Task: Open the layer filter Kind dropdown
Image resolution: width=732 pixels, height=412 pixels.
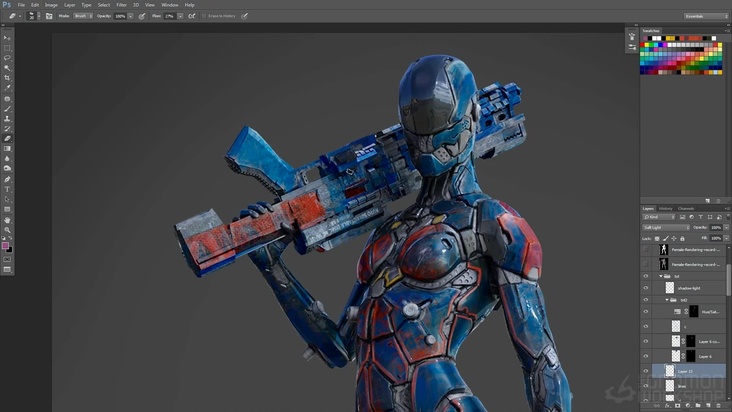Action: point(659,217)
